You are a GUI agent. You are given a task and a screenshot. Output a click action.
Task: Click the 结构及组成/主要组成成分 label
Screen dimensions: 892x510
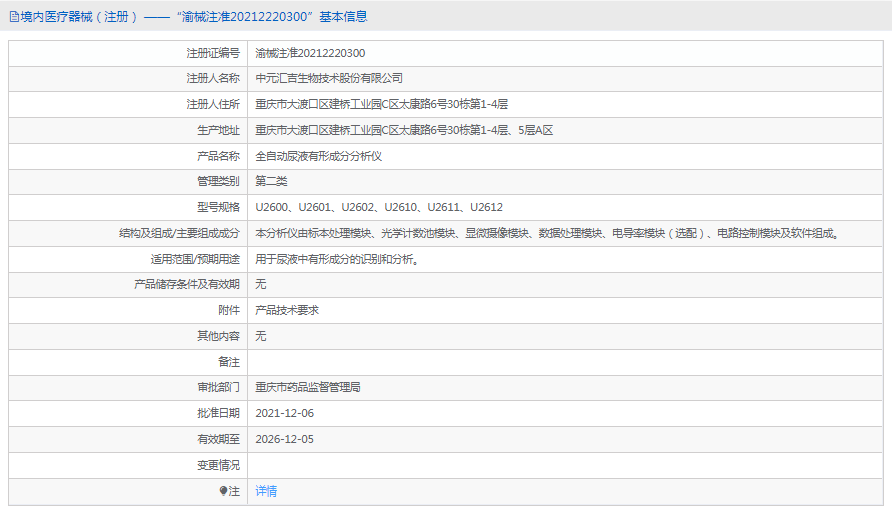[179, 233]
